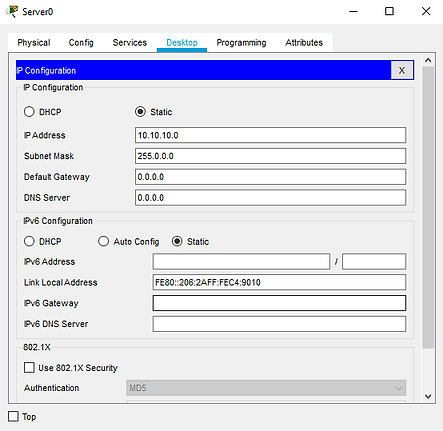
Task: Click the Default Gateway field
Action: tap(270, 177)
